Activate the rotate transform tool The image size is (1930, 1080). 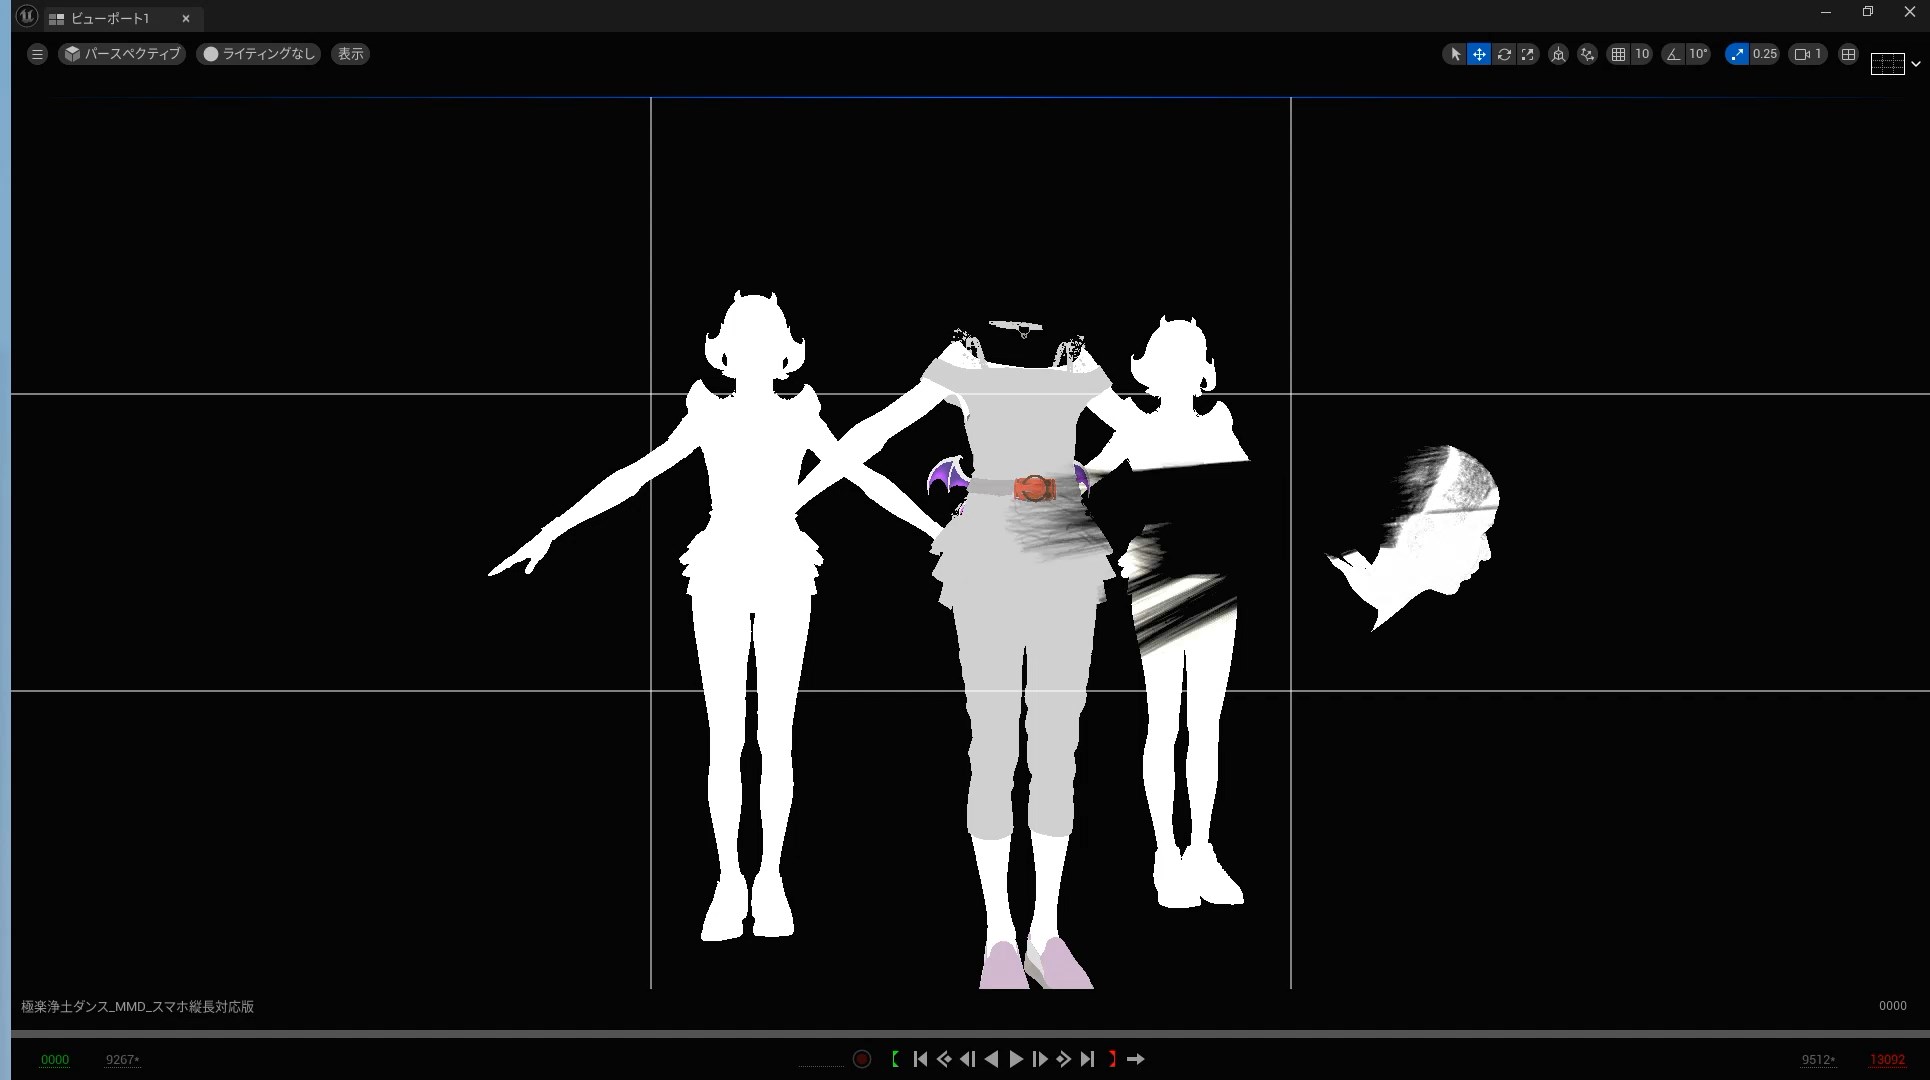pyautogui.click(x=1503, y=54)
